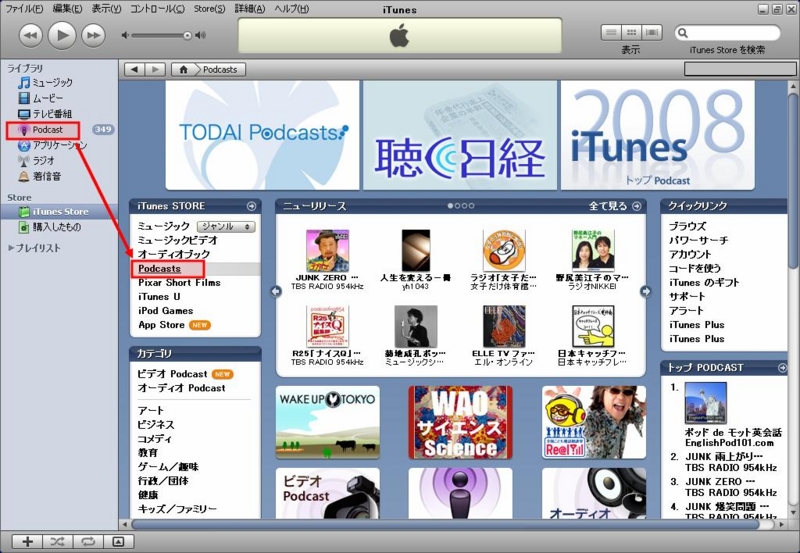Screen dimensions: 800x553
Task: Click the ニューリリース previous page arrow
Action: (276, 291)
